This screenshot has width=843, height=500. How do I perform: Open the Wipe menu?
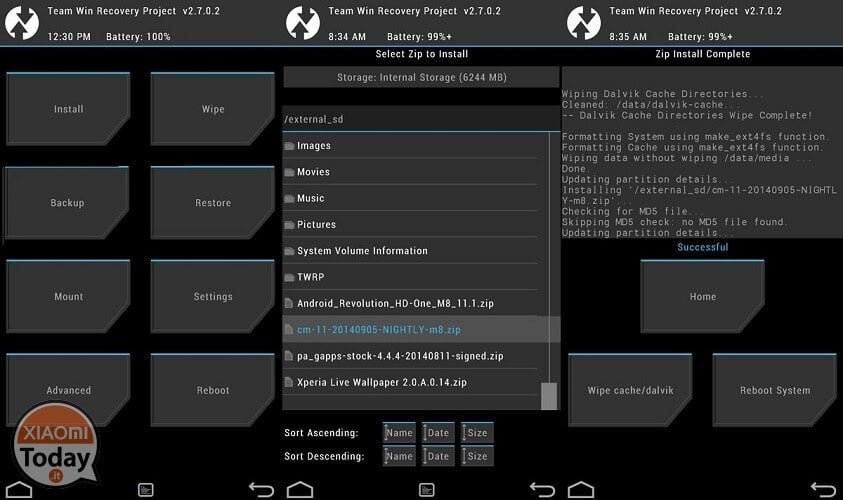(x=213, y=109)
